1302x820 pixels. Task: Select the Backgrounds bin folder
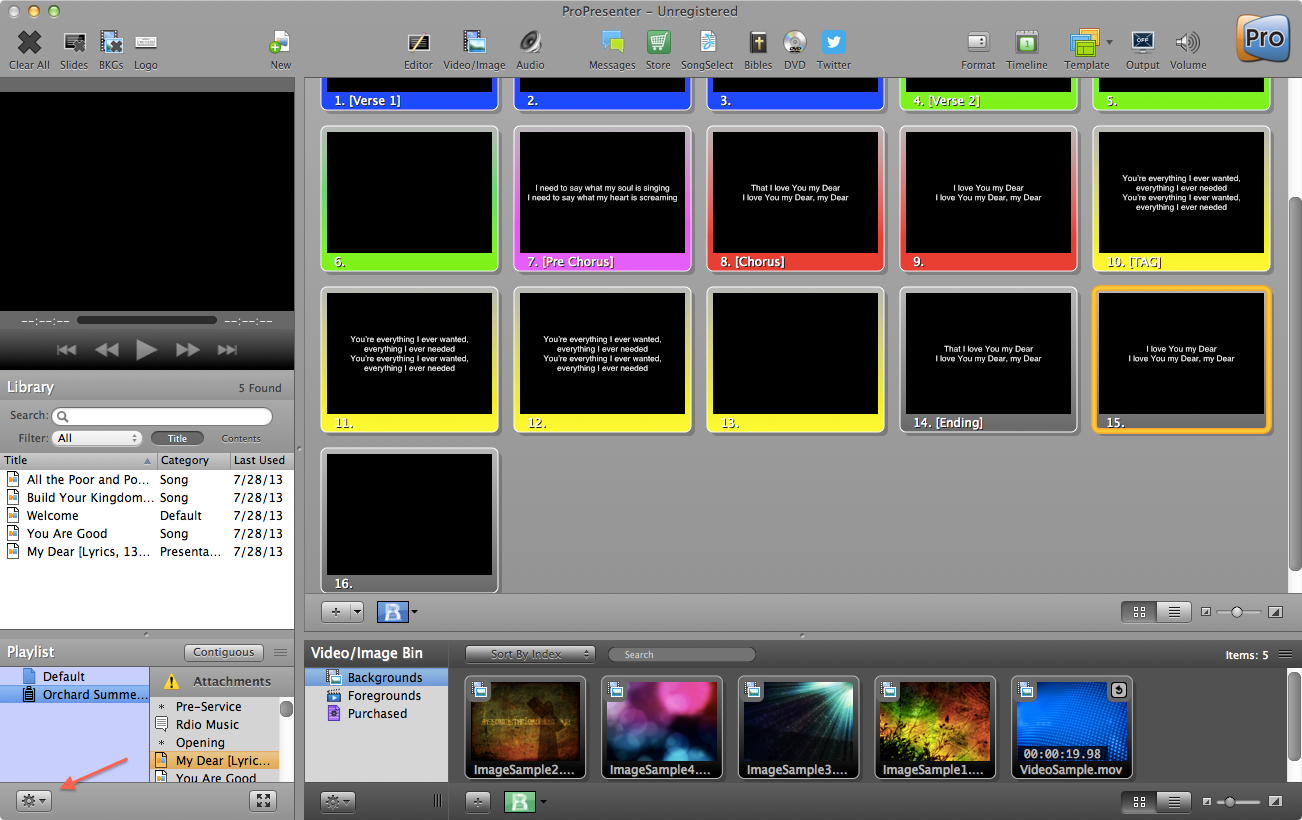tap(377, 677)
